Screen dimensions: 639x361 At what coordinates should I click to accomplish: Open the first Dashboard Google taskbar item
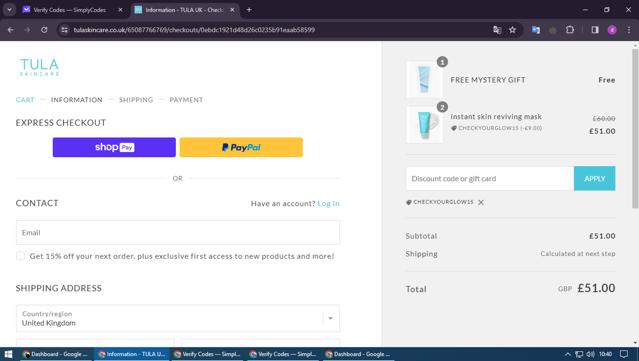tap(56, 354)
